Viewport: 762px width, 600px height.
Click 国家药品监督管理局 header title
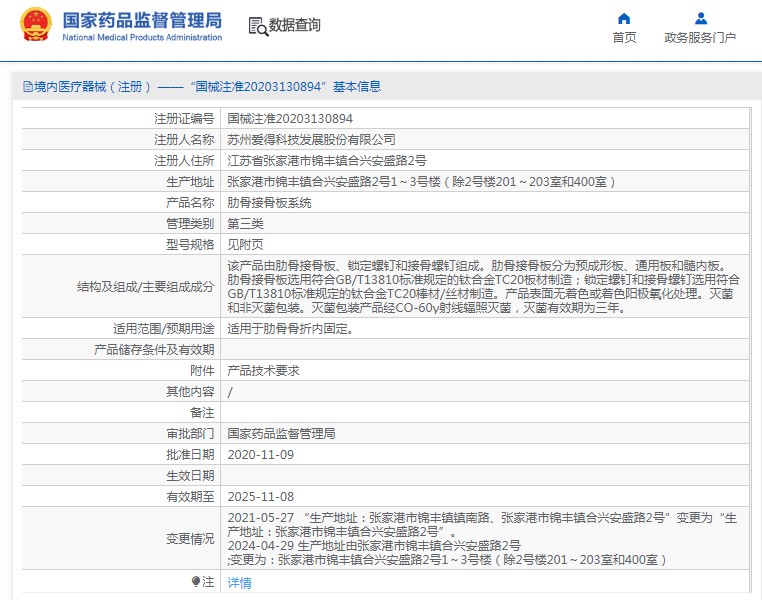142,20
